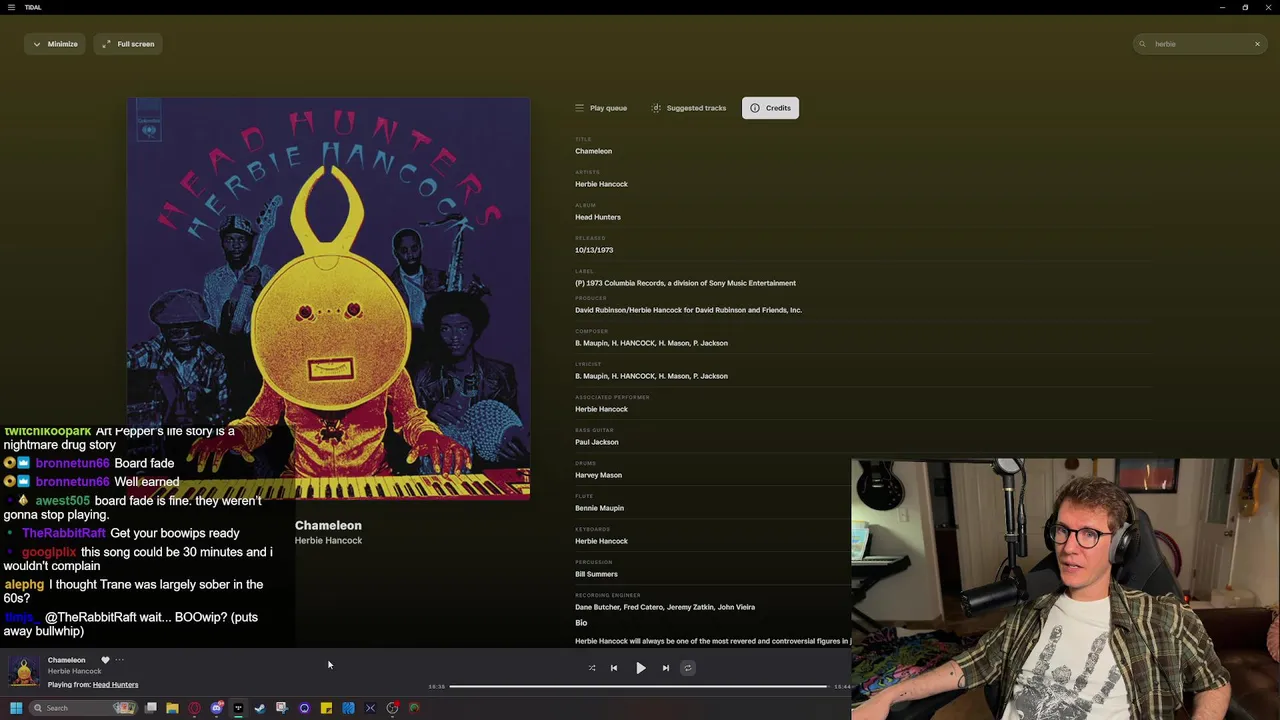
Task: Like Chameleon with the heart icon
Action: (x=105, y=660)
